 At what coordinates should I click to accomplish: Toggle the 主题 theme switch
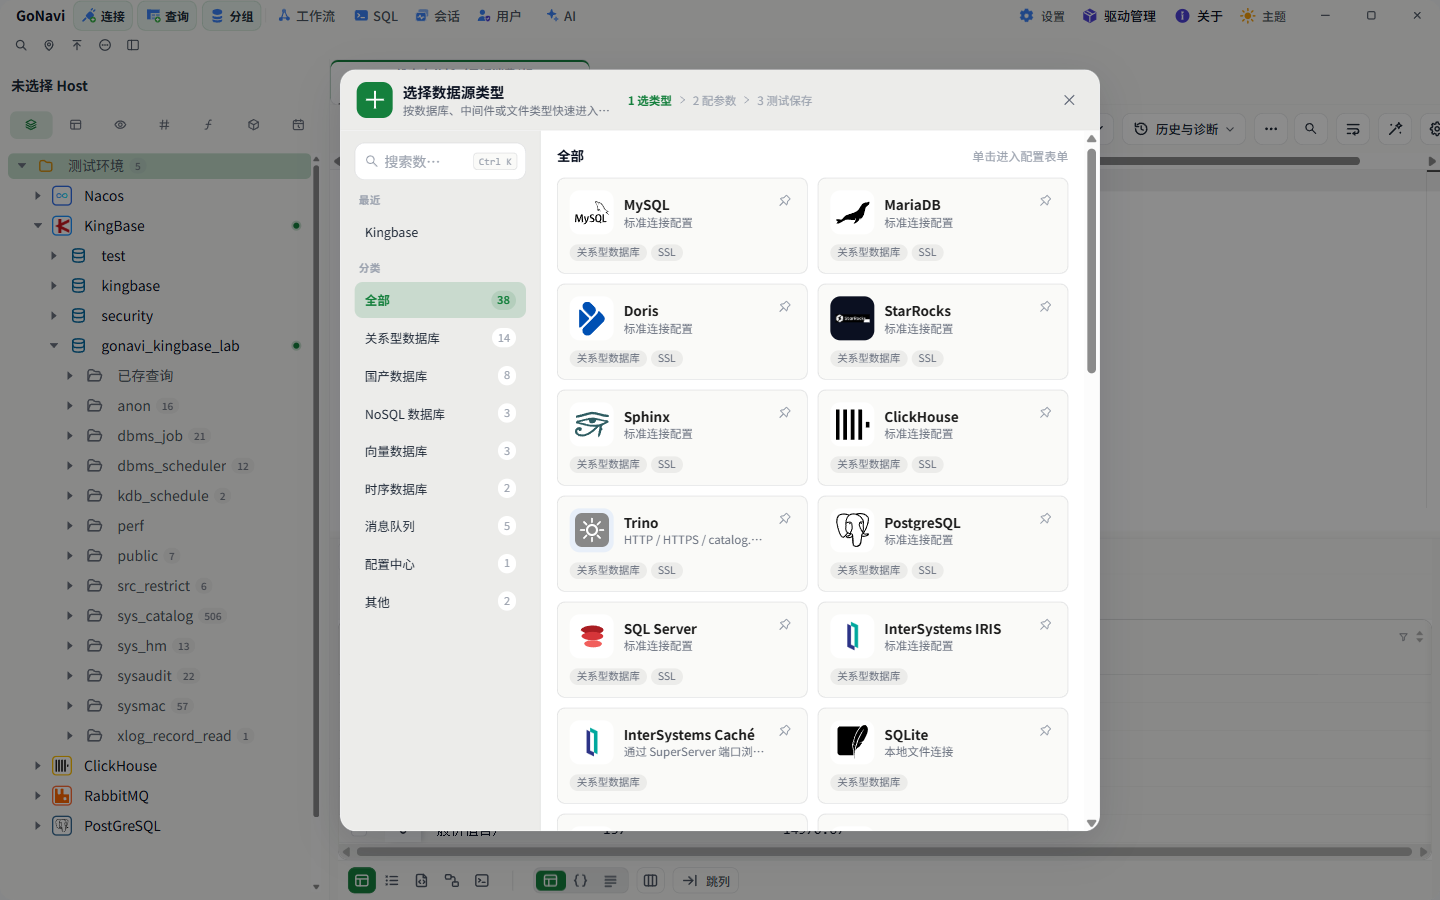(x=1263, y=16)
